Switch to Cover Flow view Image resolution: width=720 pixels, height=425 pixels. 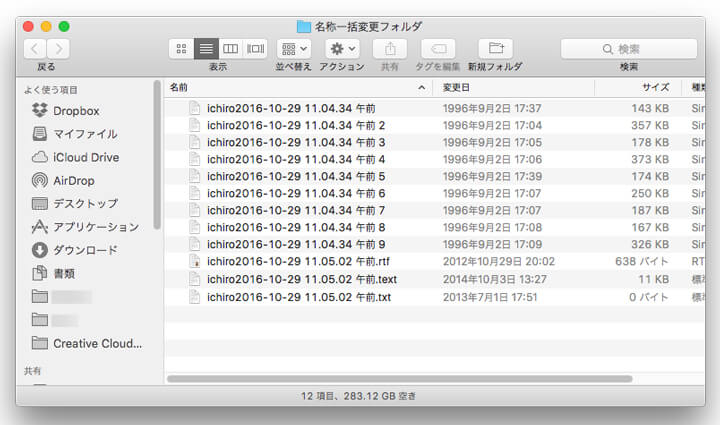pyautogui.click(x=255, y=49)
